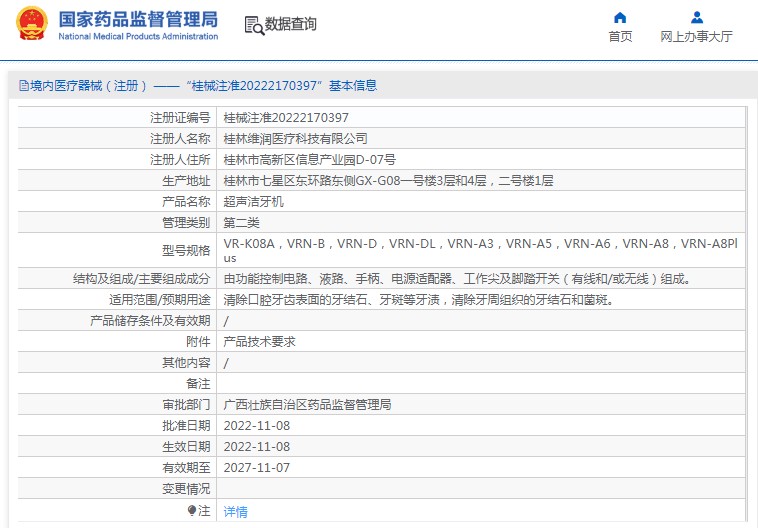The height and width of the screenshot is (528, 758).
Task: Select 广西壮族自治区药品监督管理局 value
Action: tap(307, 405)
